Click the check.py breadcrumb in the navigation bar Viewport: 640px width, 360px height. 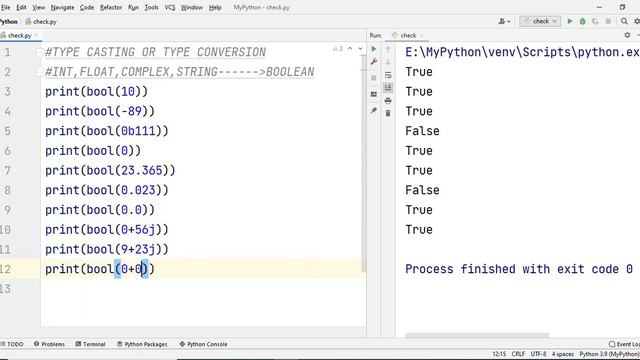coord(41,22)
